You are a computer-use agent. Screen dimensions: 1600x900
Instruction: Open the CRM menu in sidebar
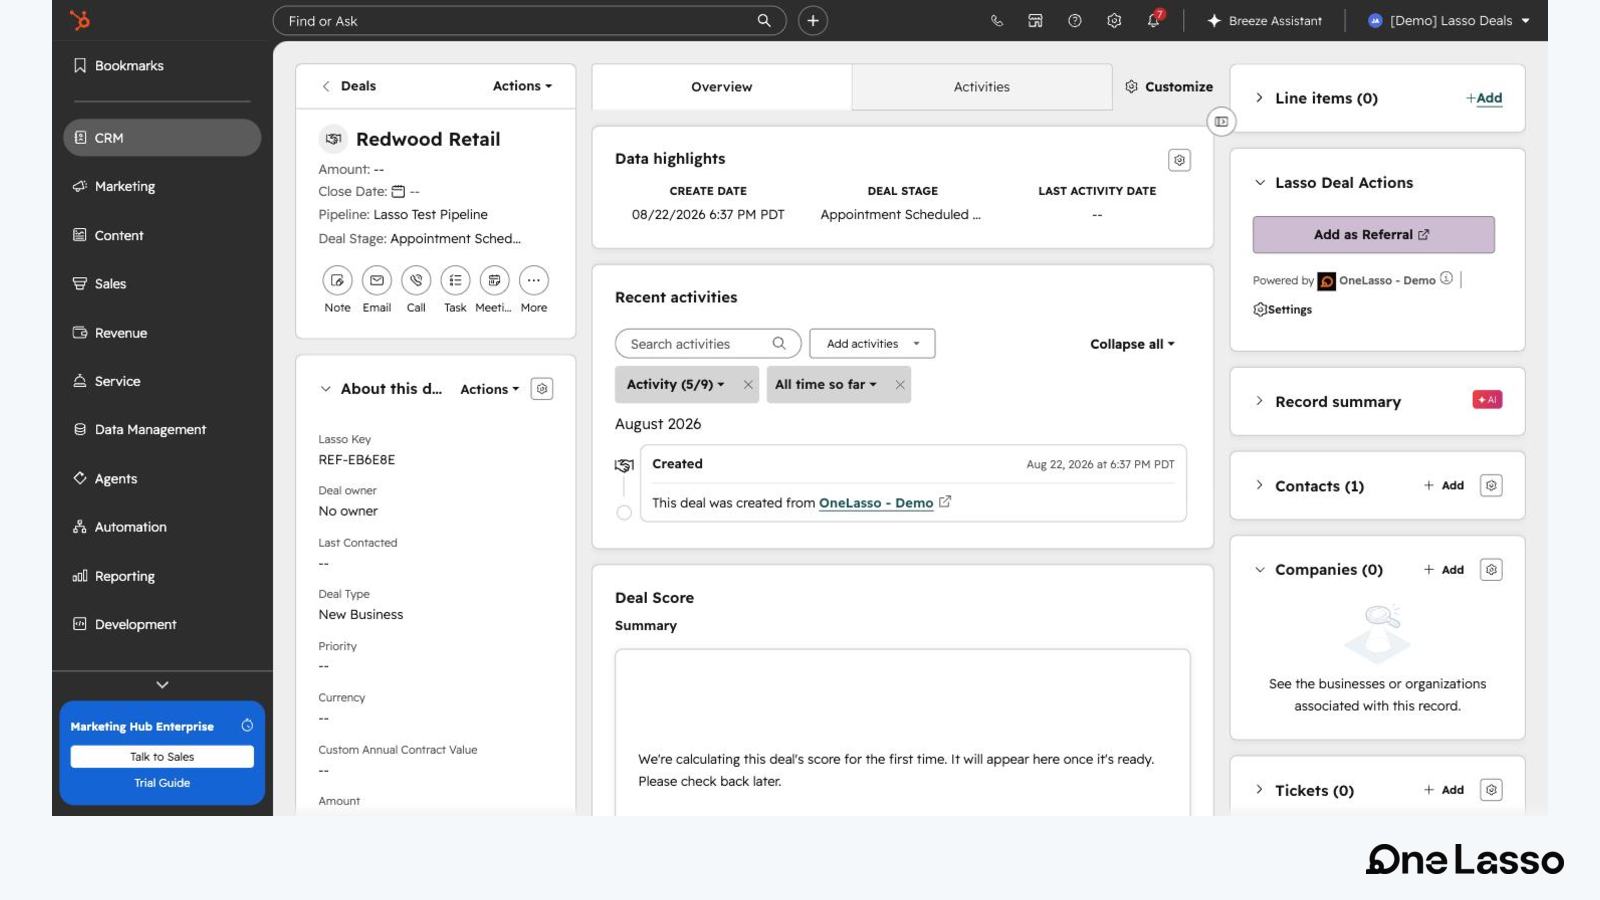coord(162,138)
